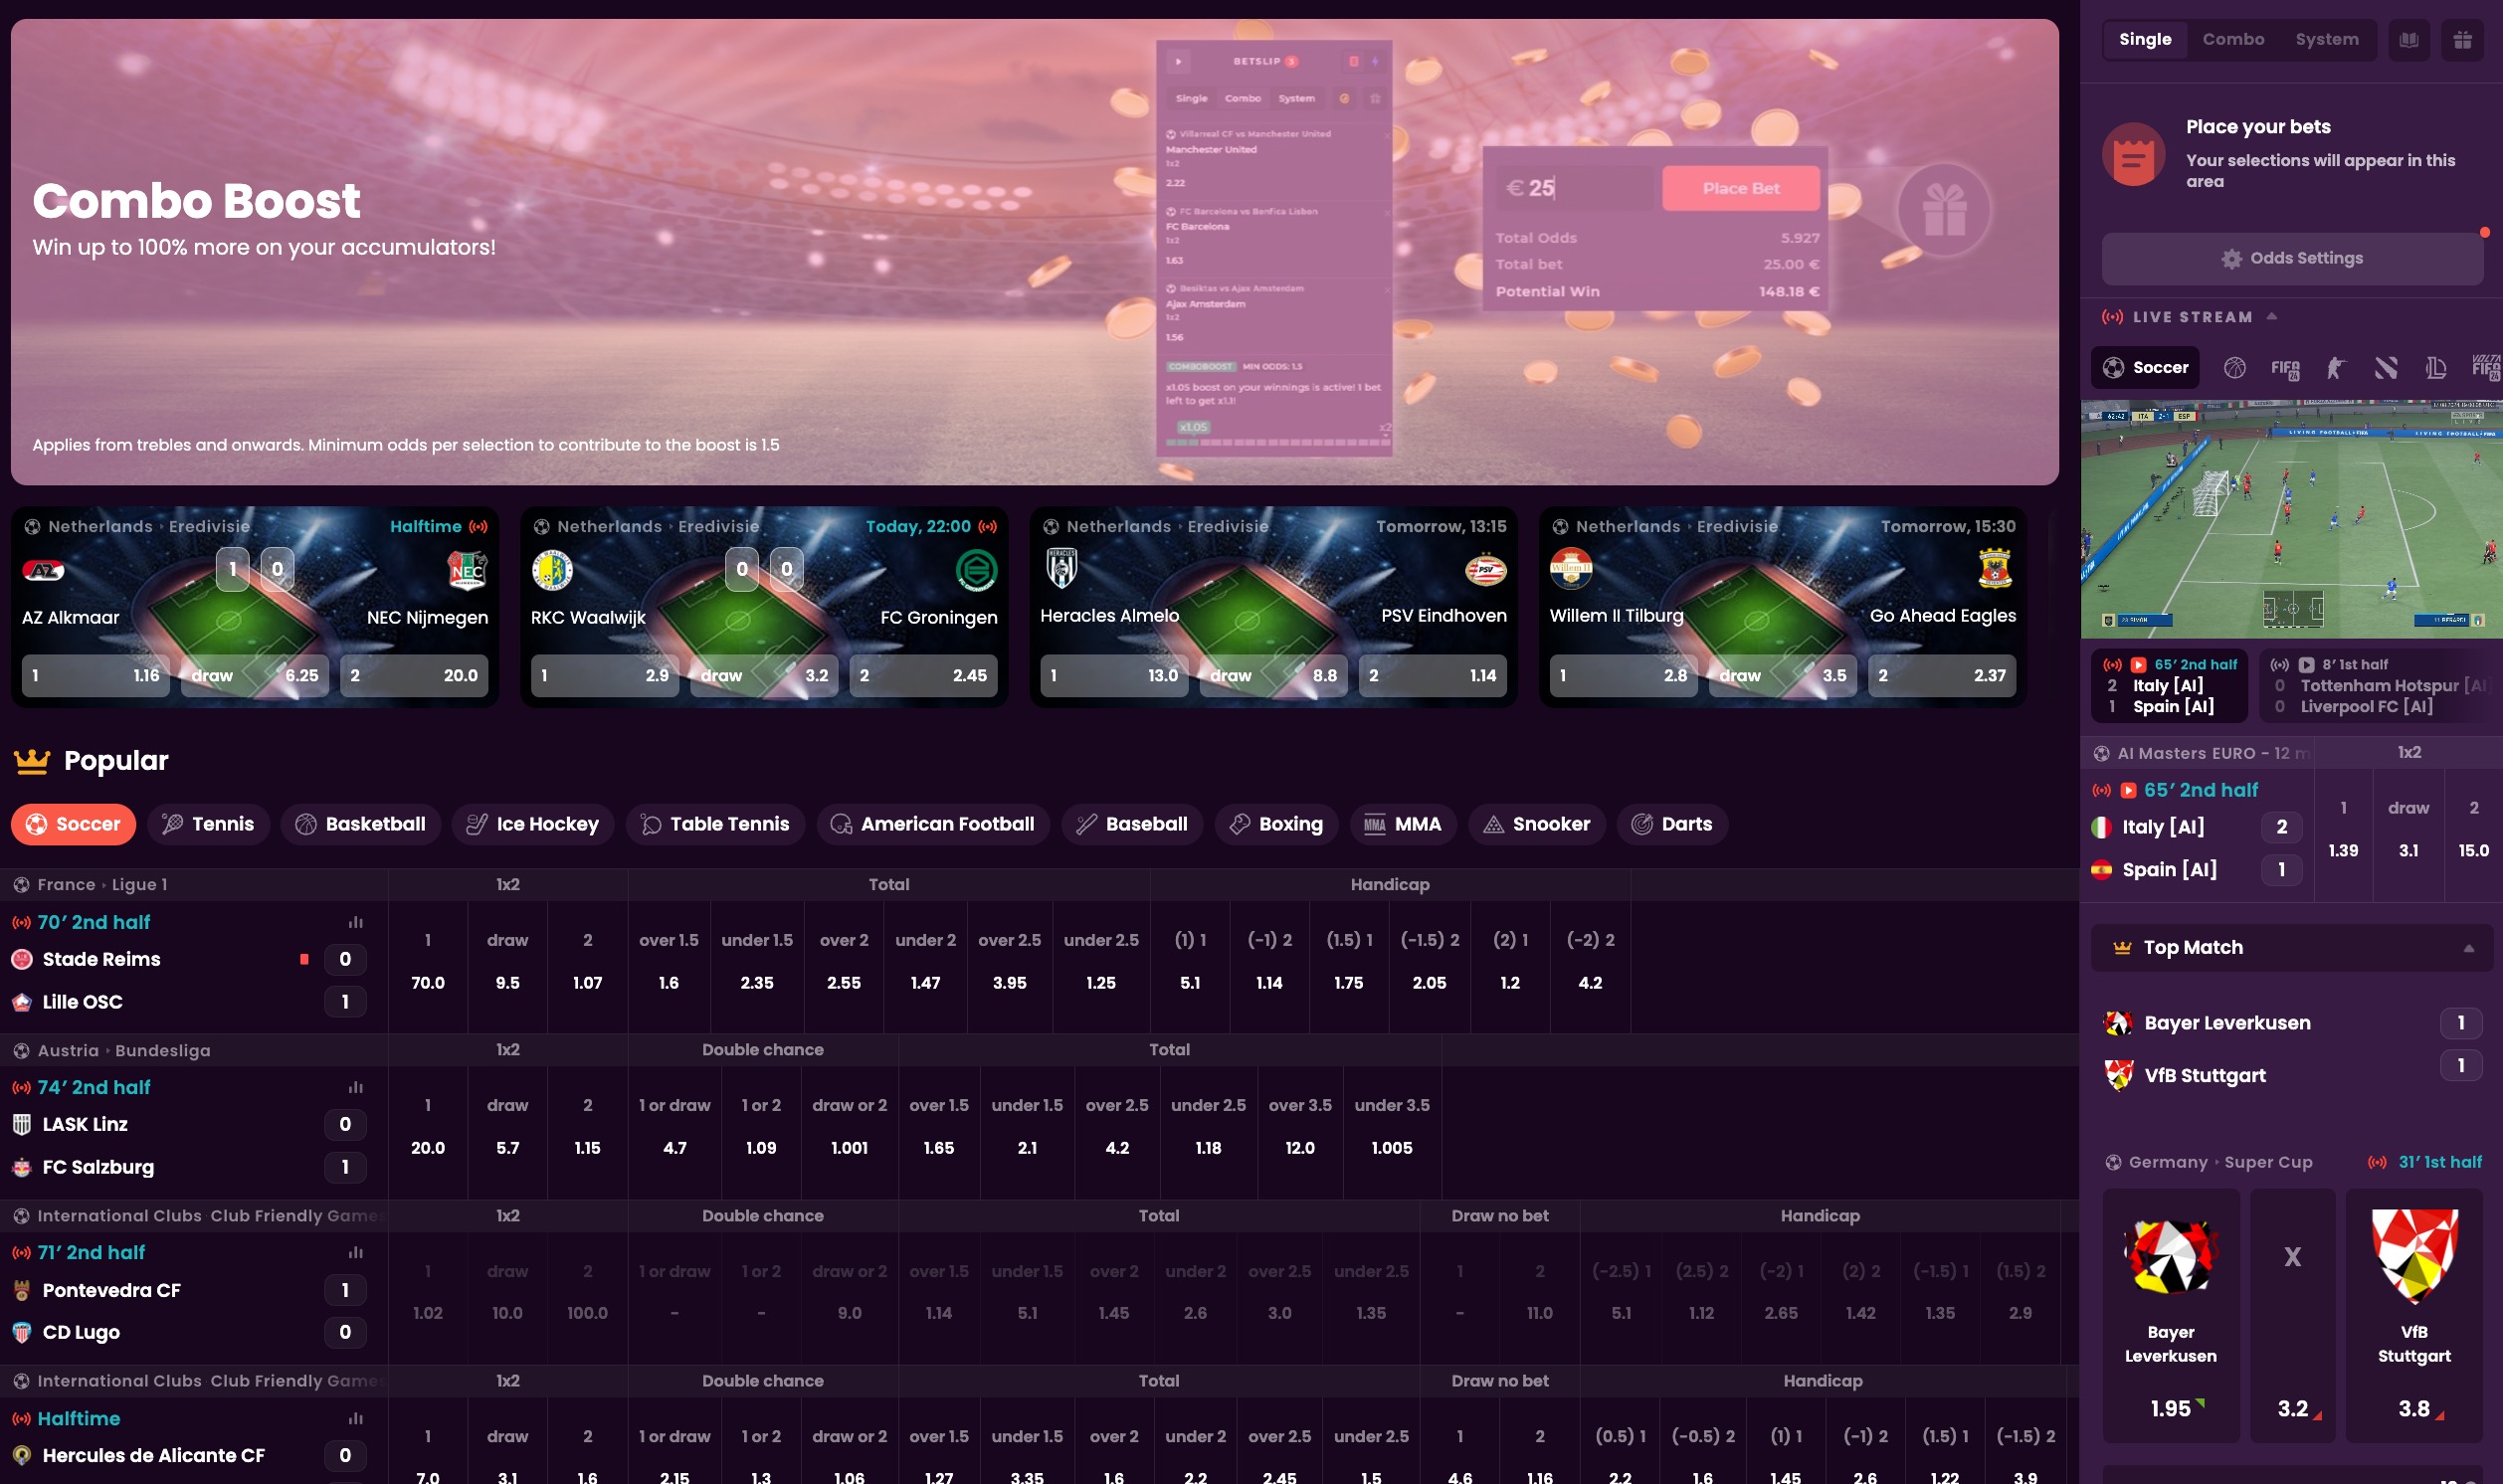Open Germany Super Cup league link
The width and height of the screenshot is (2503, 1484).
pos(2220,1162)
